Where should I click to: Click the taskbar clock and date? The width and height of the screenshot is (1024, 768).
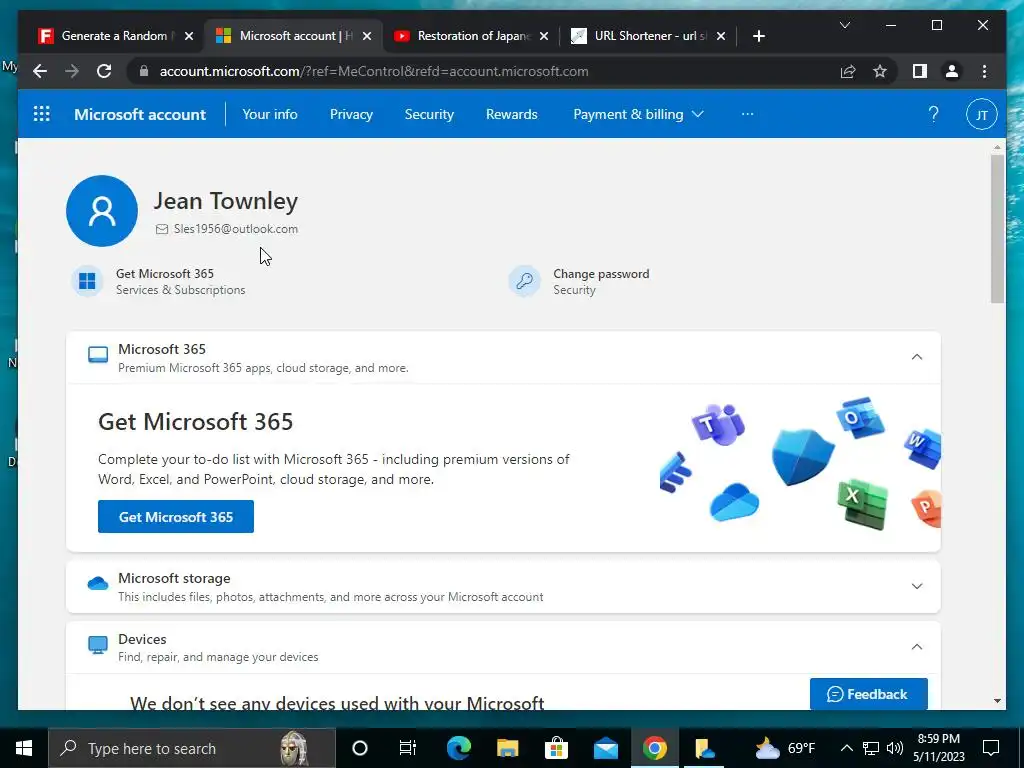click(938, 748)
